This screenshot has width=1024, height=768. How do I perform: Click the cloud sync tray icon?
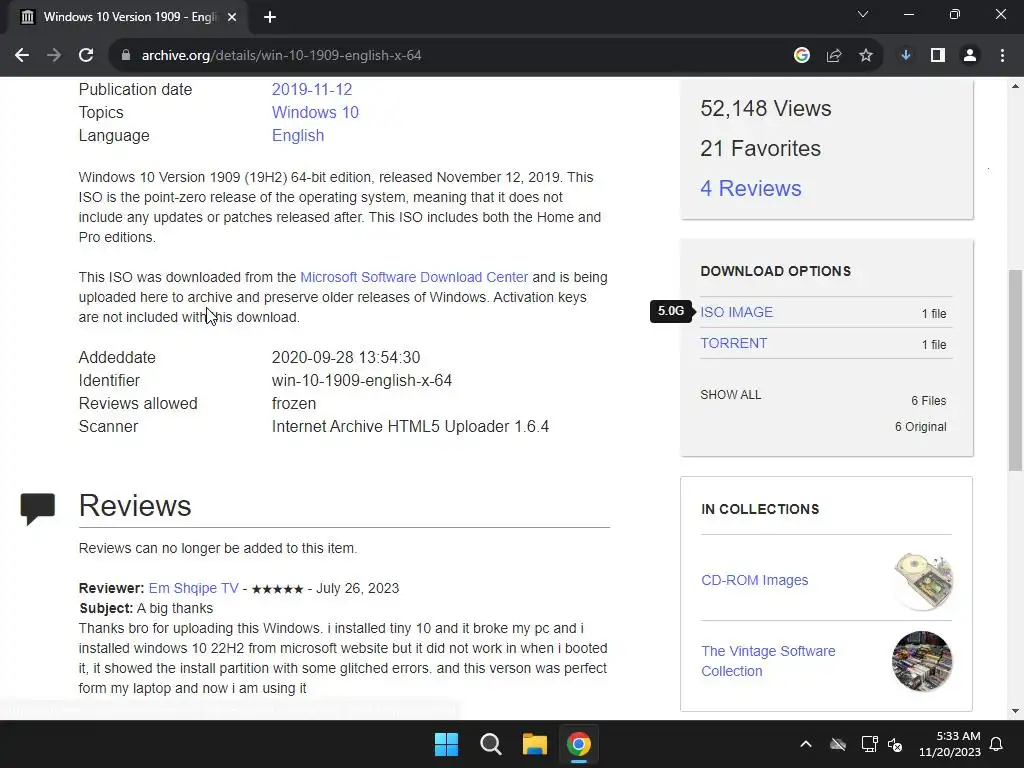tap(838, 744)
